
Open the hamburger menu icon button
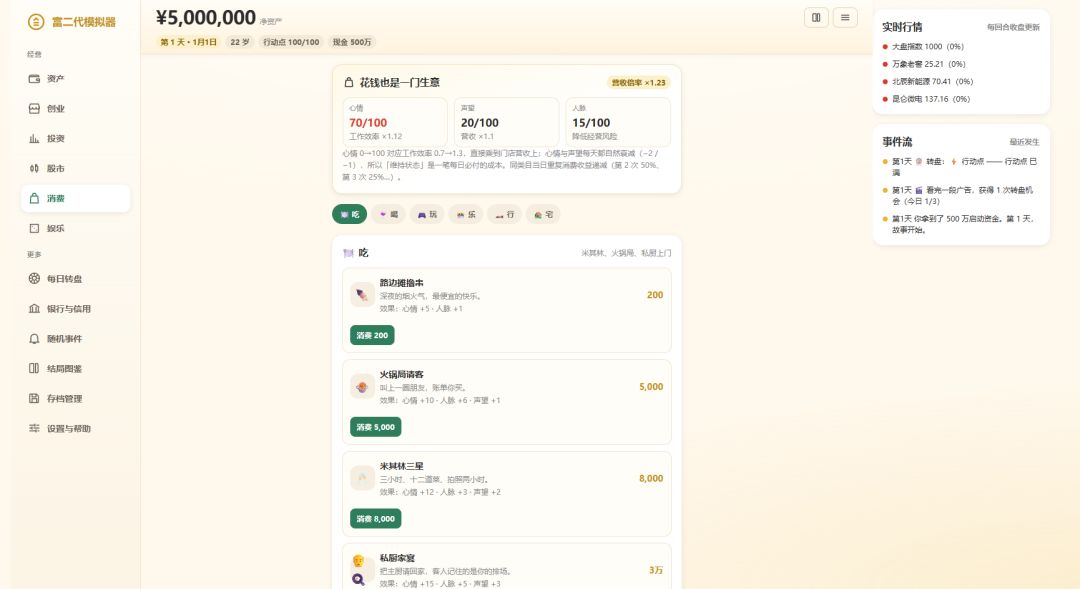point(845,18)
